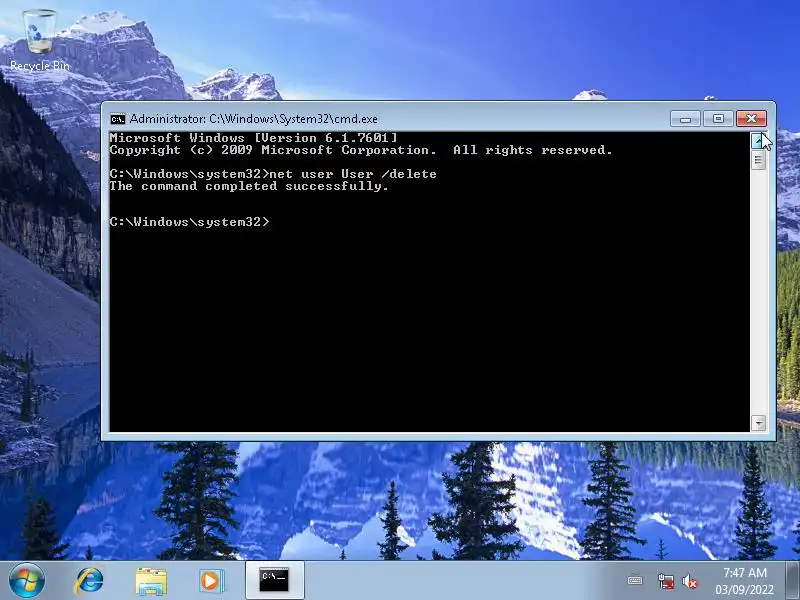
Task: Click 'Microsoft Windows [Version 6.1.7601]' line
Action: (x=253, y=138)
